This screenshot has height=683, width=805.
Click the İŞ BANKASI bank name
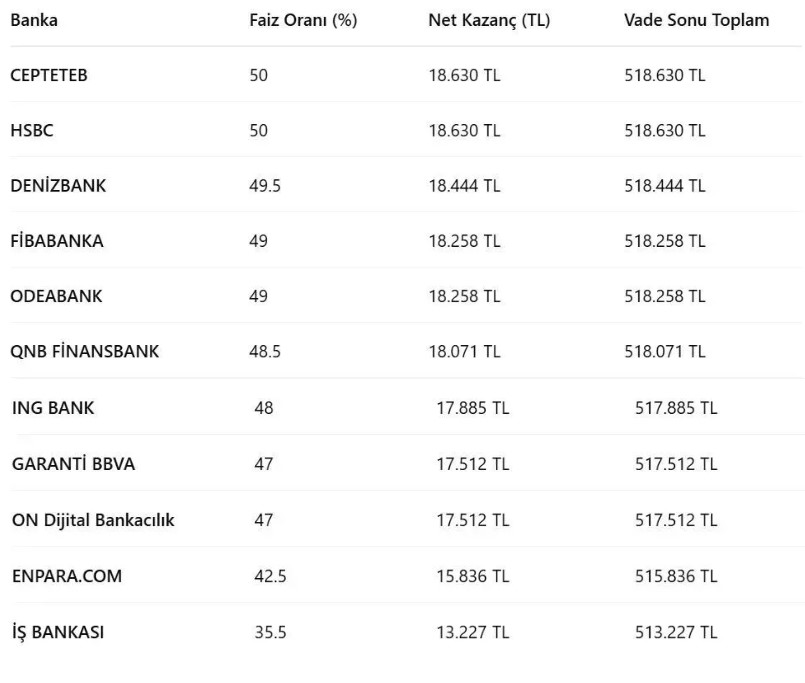58,632
